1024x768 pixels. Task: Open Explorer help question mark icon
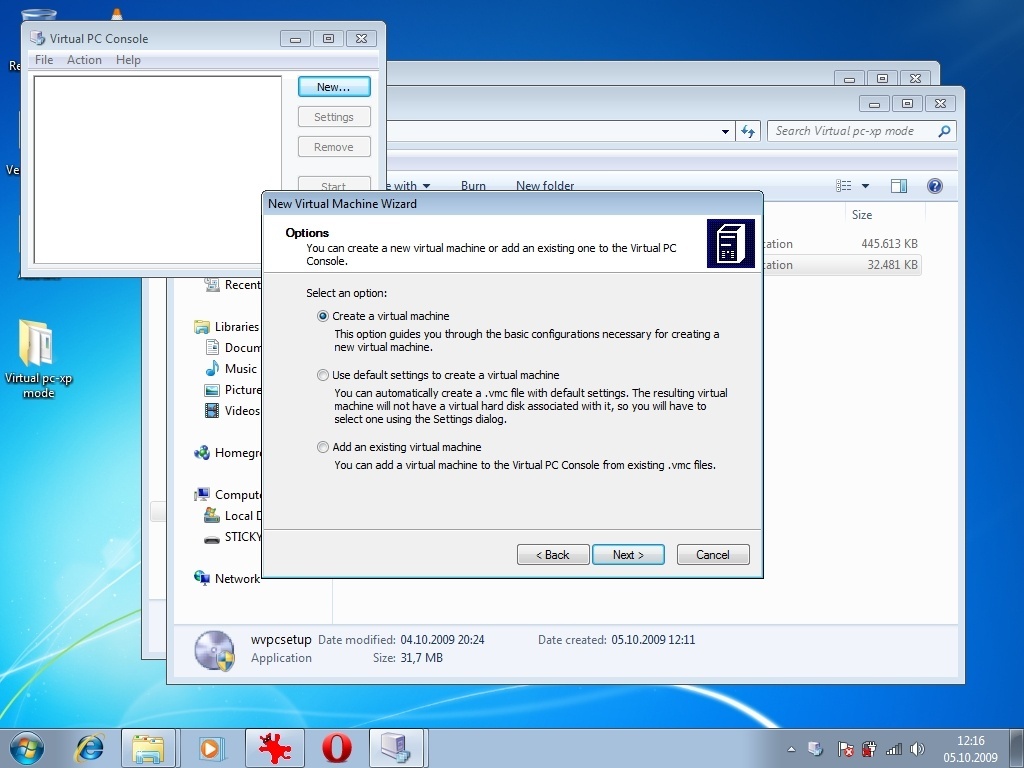[x=934, y=186]
